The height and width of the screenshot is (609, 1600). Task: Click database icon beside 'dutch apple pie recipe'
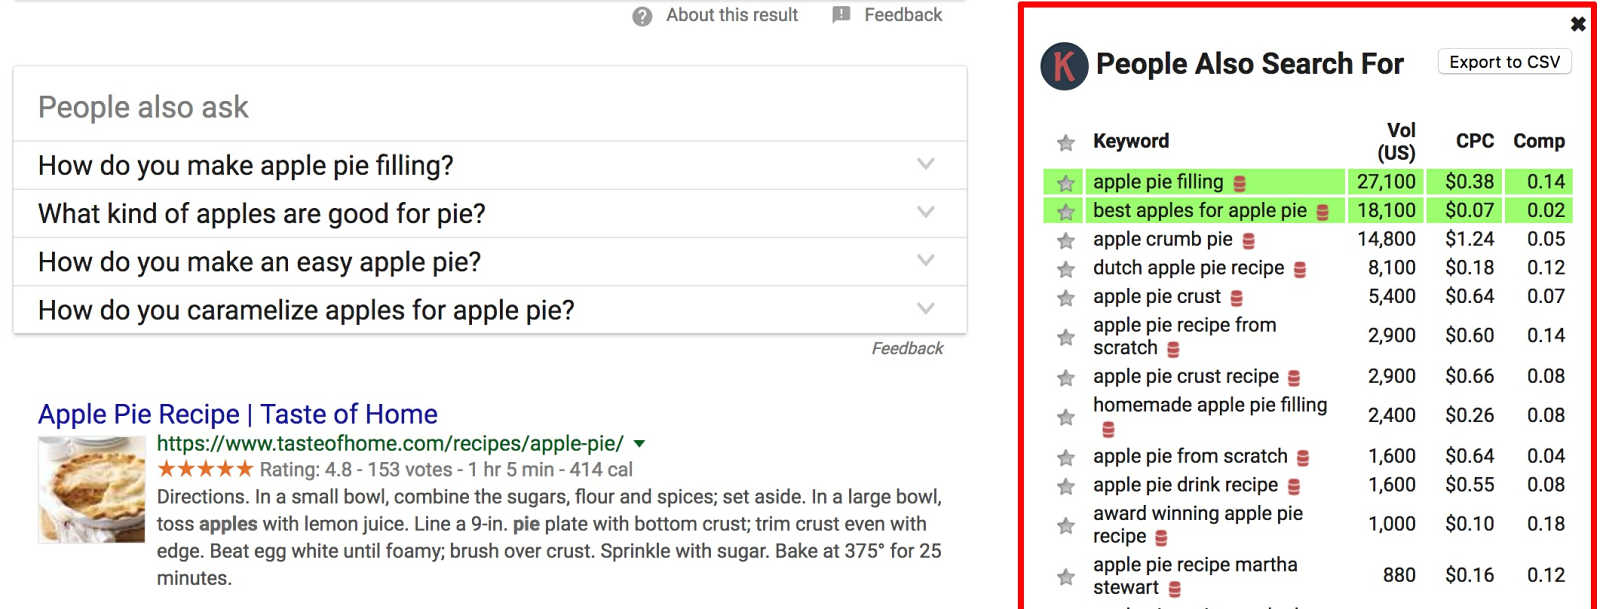pyautogui.click(x=1300, y=270)
